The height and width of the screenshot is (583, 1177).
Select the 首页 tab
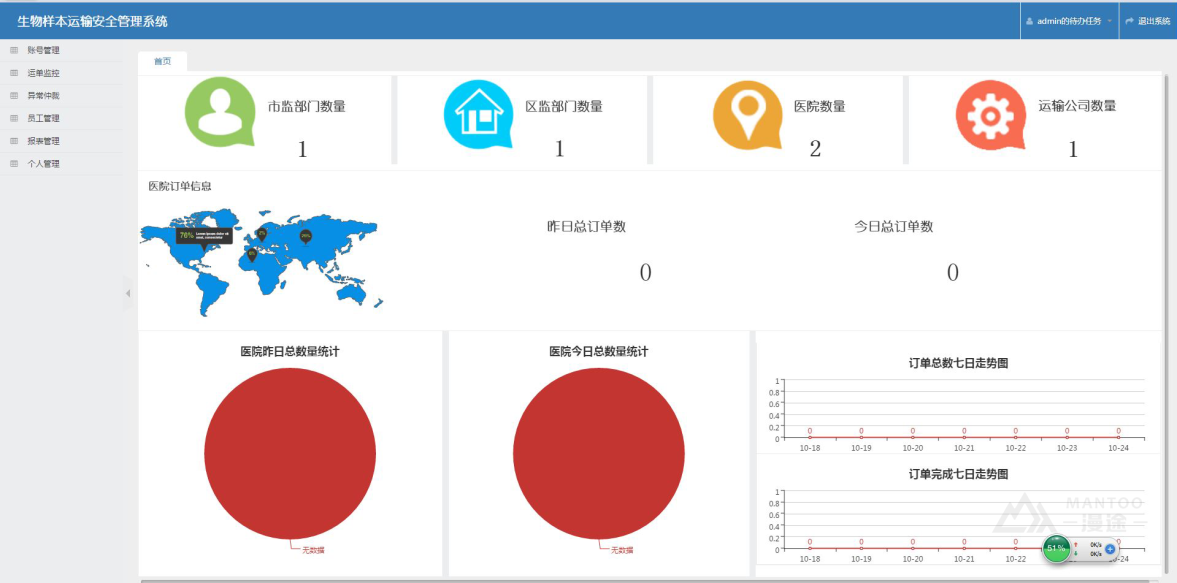point(162,61)
